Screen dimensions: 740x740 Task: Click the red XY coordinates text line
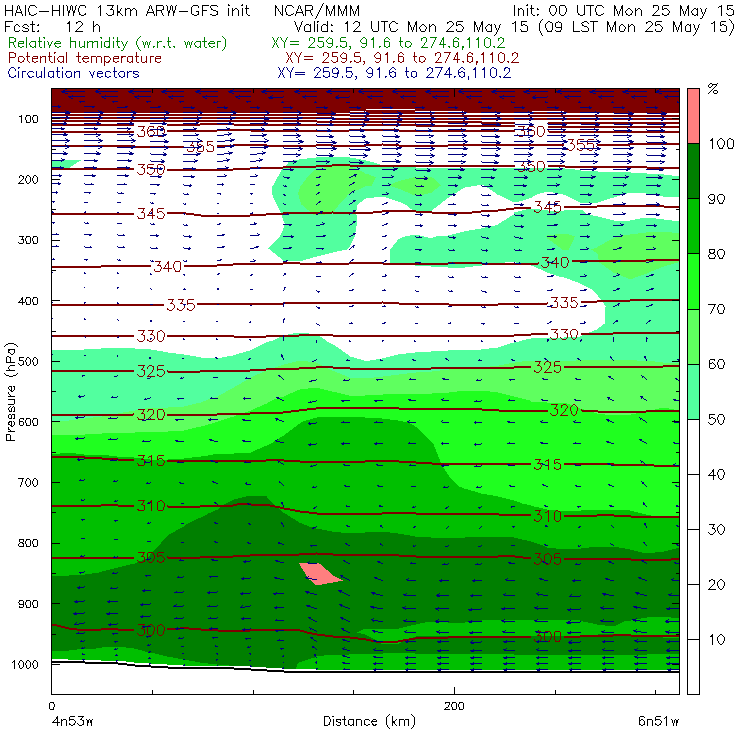tap(402, 58)
